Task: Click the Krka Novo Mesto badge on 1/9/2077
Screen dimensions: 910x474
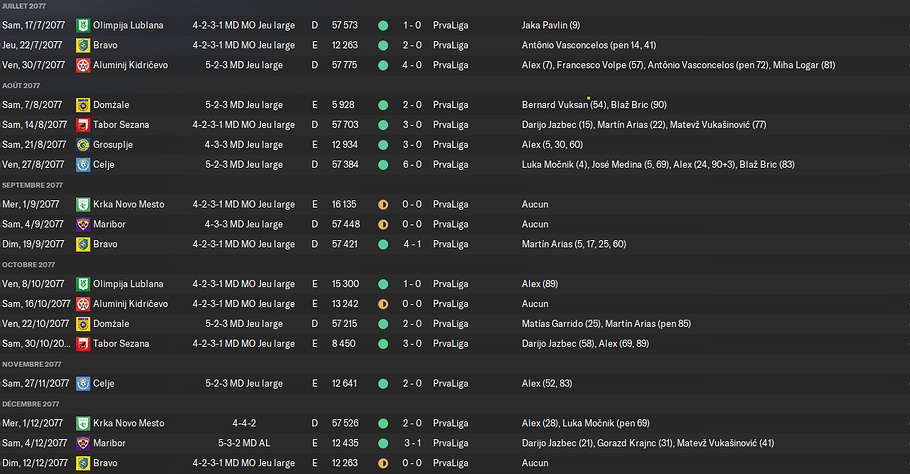Action: click(83, 204)
